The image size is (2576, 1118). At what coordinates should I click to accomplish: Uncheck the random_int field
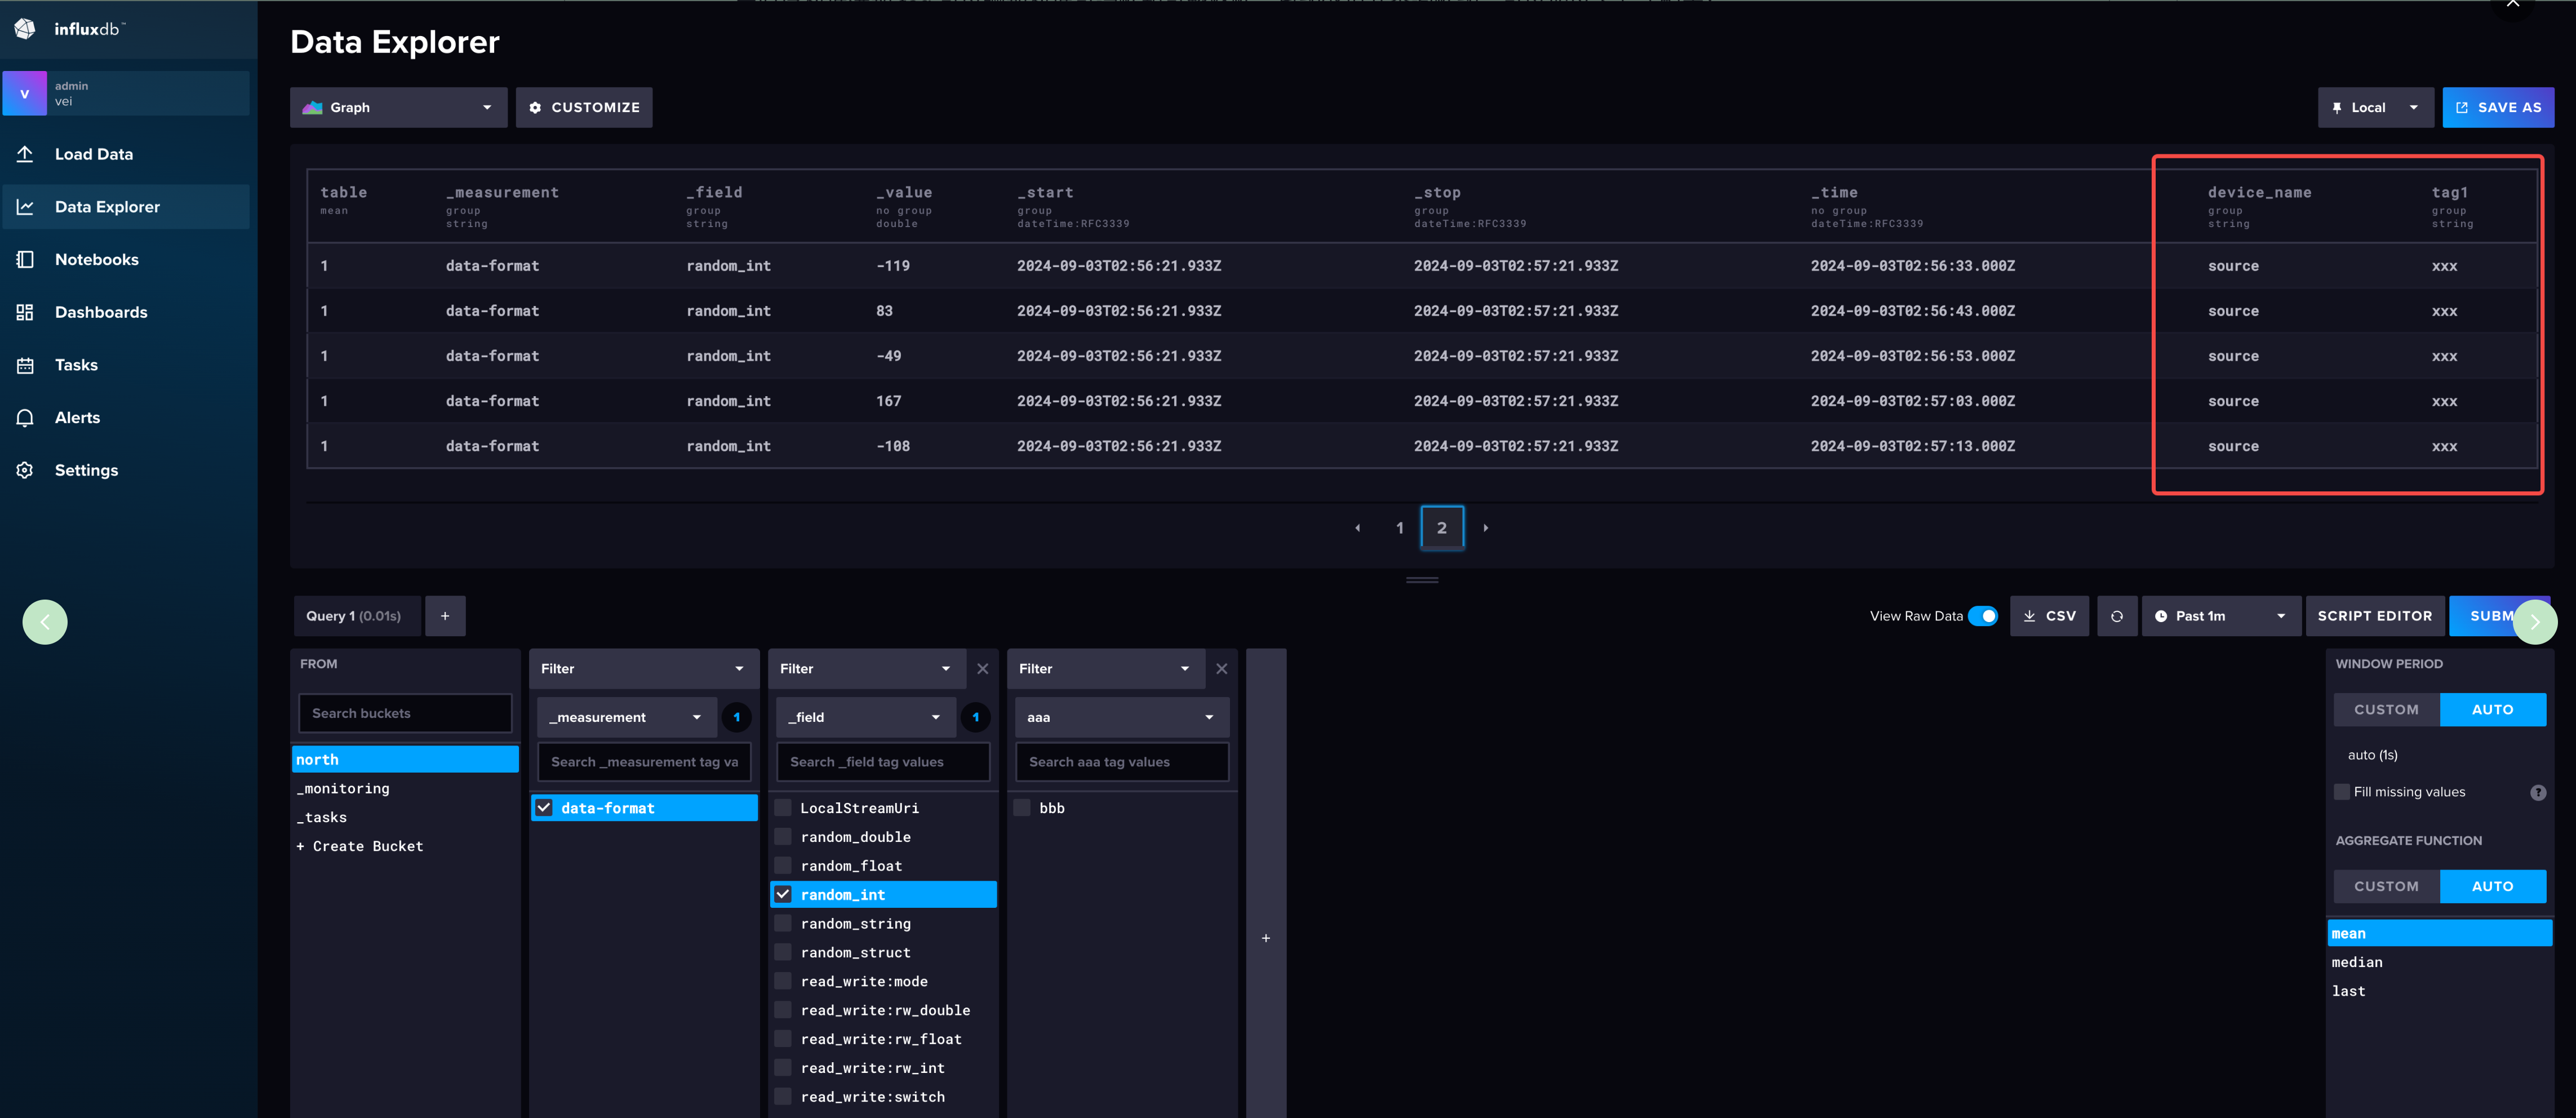pyautogui.click(x=783, y=895)
